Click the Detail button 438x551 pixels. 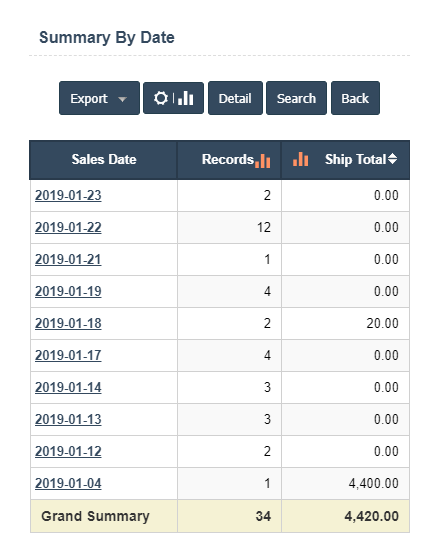coord(235,98)
